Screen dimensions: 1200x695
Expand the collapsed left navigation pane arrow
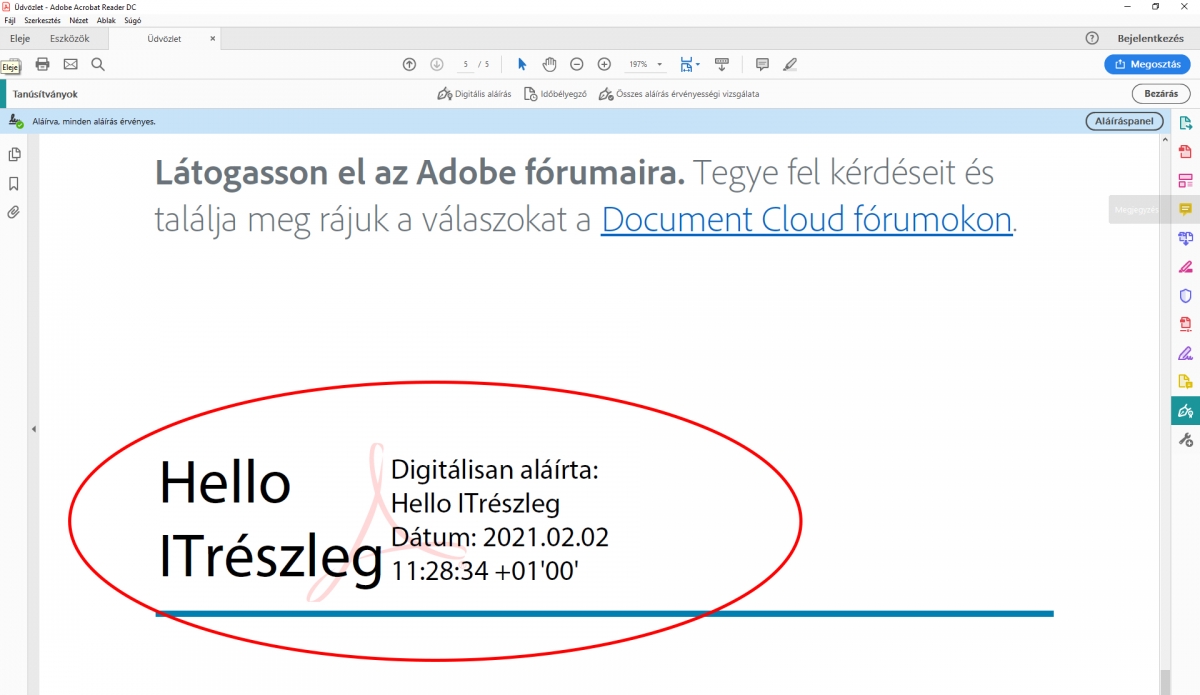(x=33, y=429)
